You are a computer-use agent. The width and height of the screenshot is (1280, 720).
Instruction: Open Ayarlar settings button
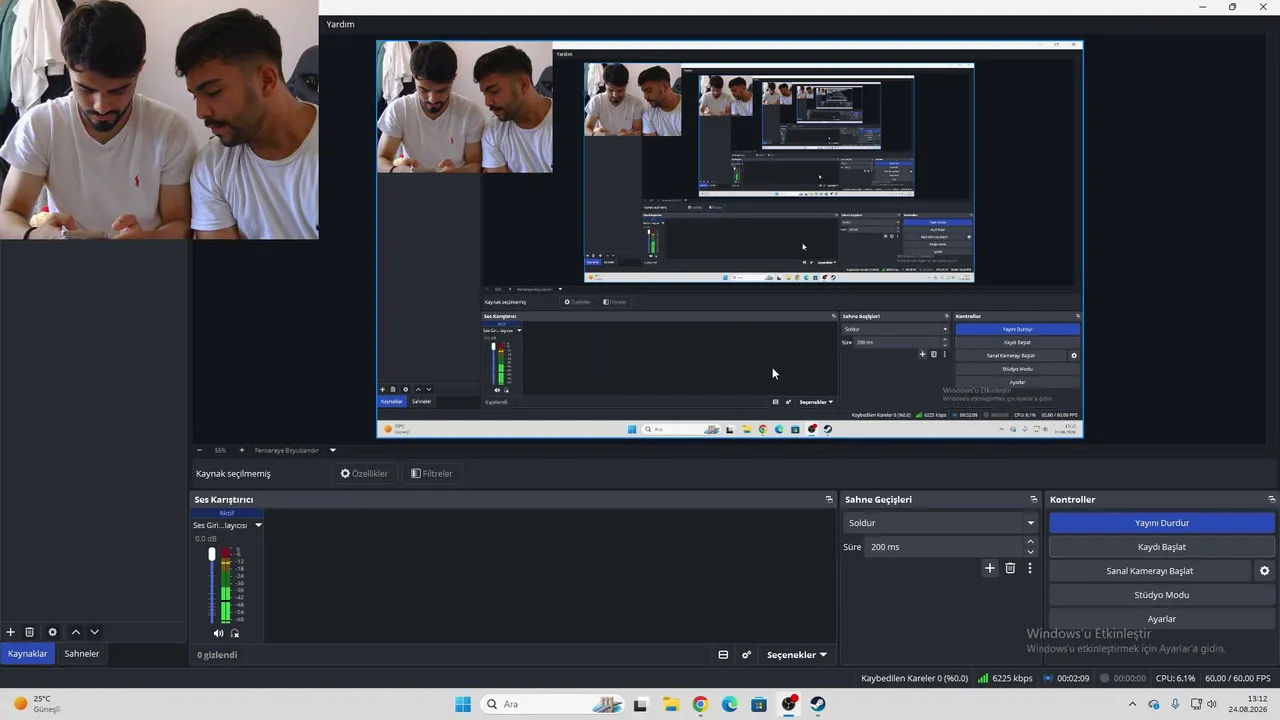tap(1162, 619)
